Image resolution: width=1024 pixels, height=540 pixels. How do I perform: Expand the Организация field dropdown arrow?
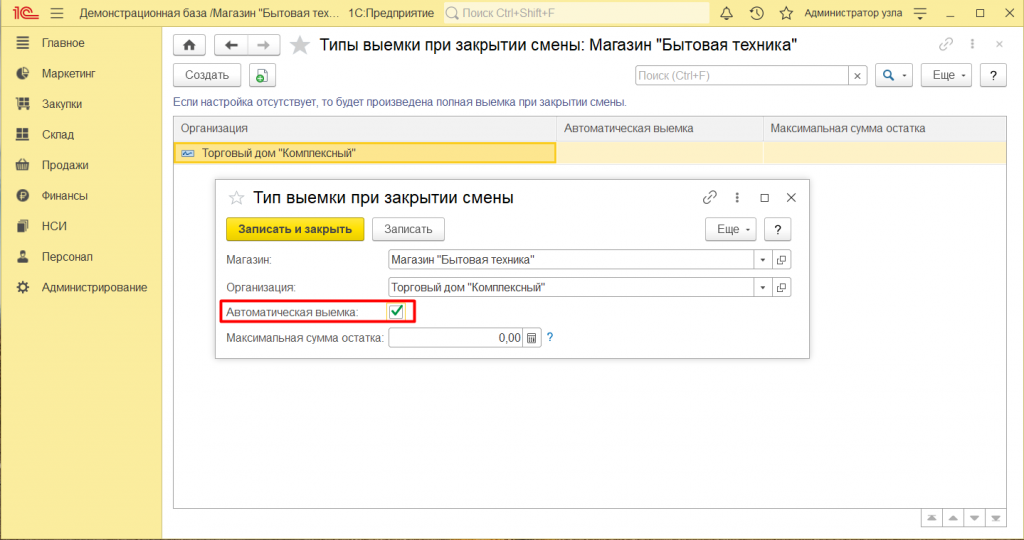pyautogui.click(x=763, y=287)
